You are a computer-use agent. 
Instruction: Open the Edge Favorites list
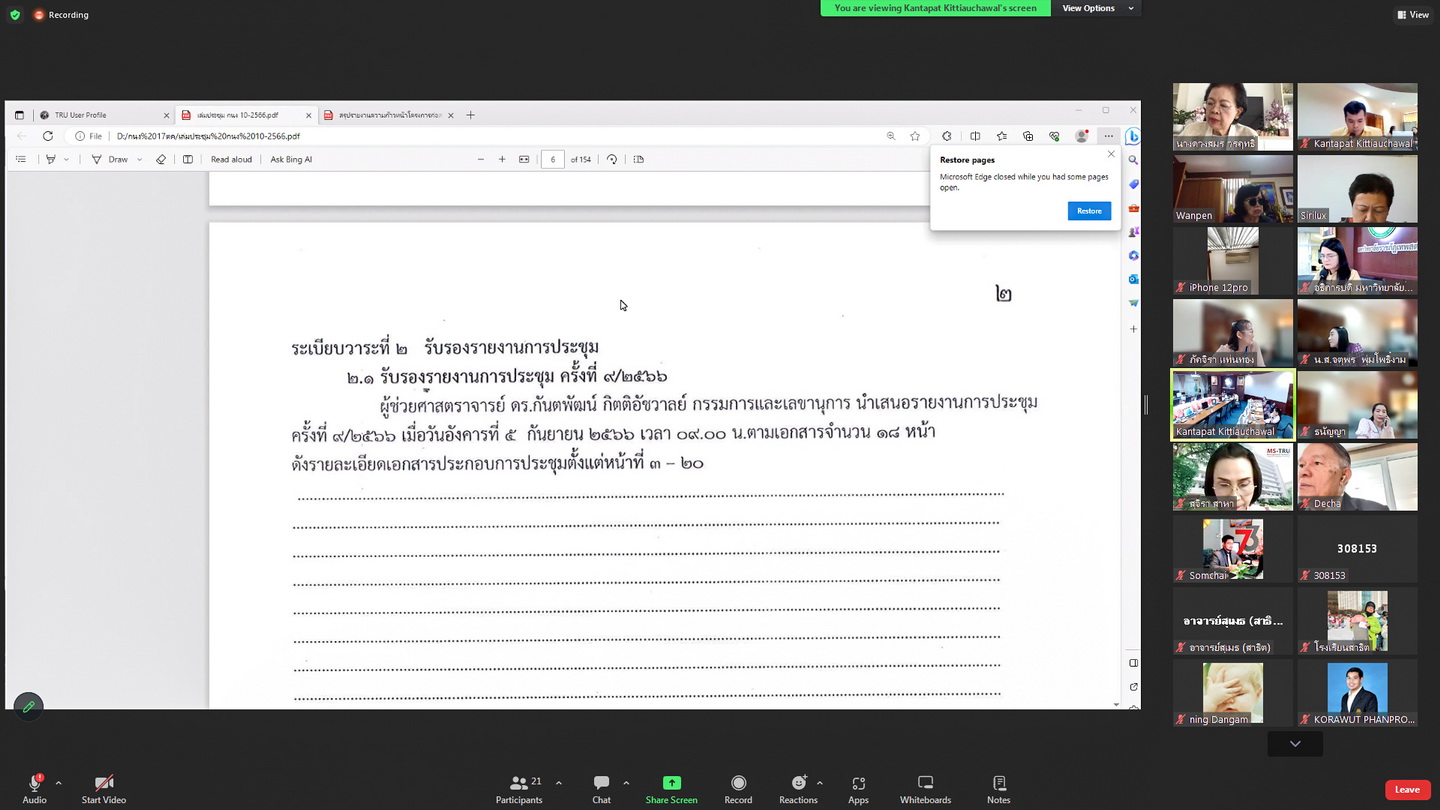(x=1001, y=136)
